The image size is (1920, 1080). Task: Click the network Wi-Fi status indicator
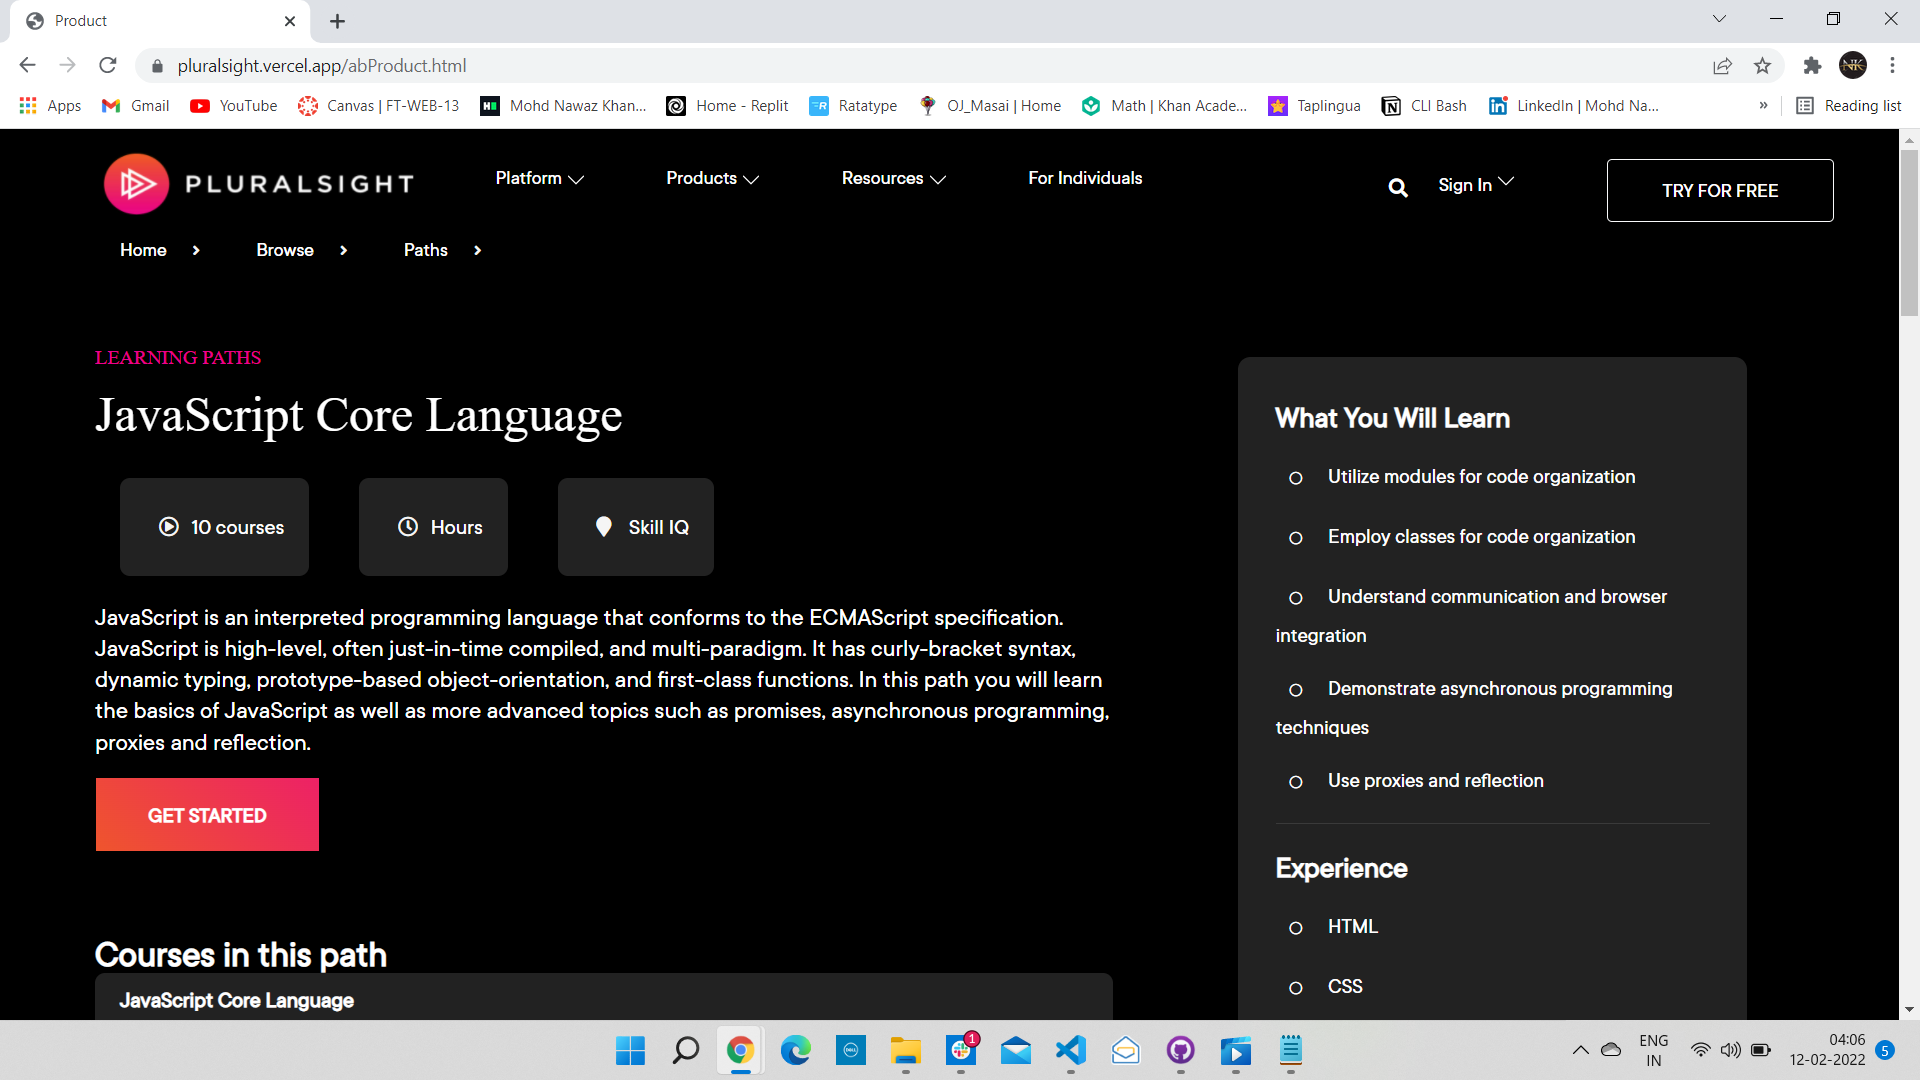tap(1701, 1049)
